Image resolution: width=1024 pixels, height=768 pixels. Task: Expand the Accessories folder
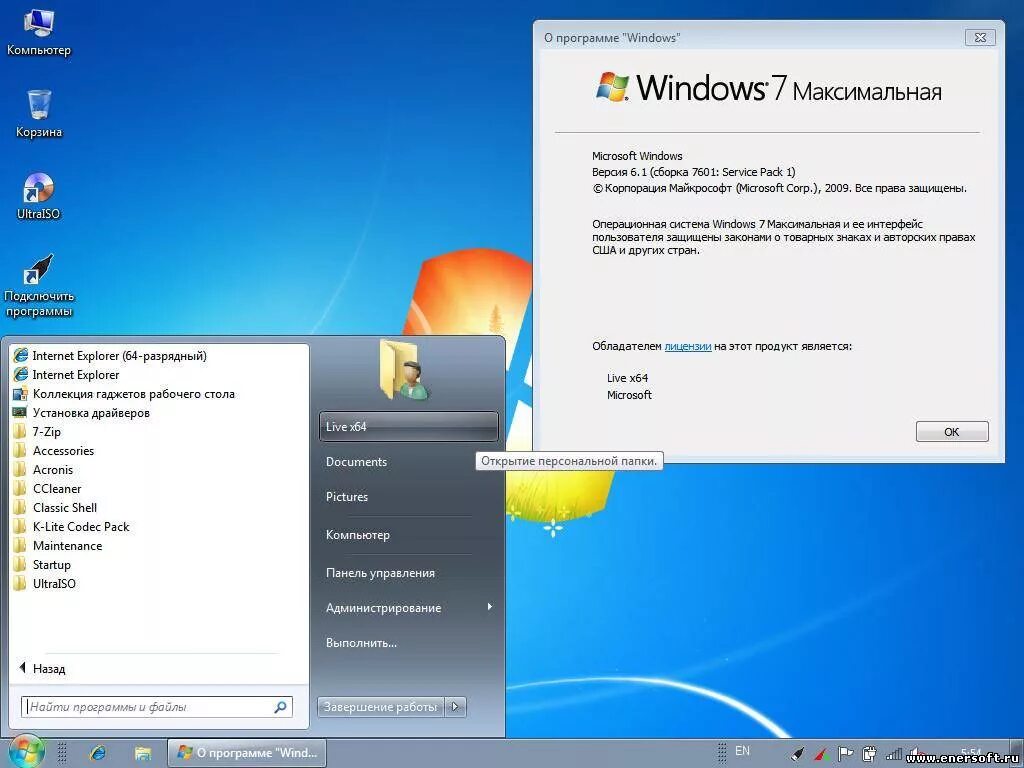click(x=54, y=451)
